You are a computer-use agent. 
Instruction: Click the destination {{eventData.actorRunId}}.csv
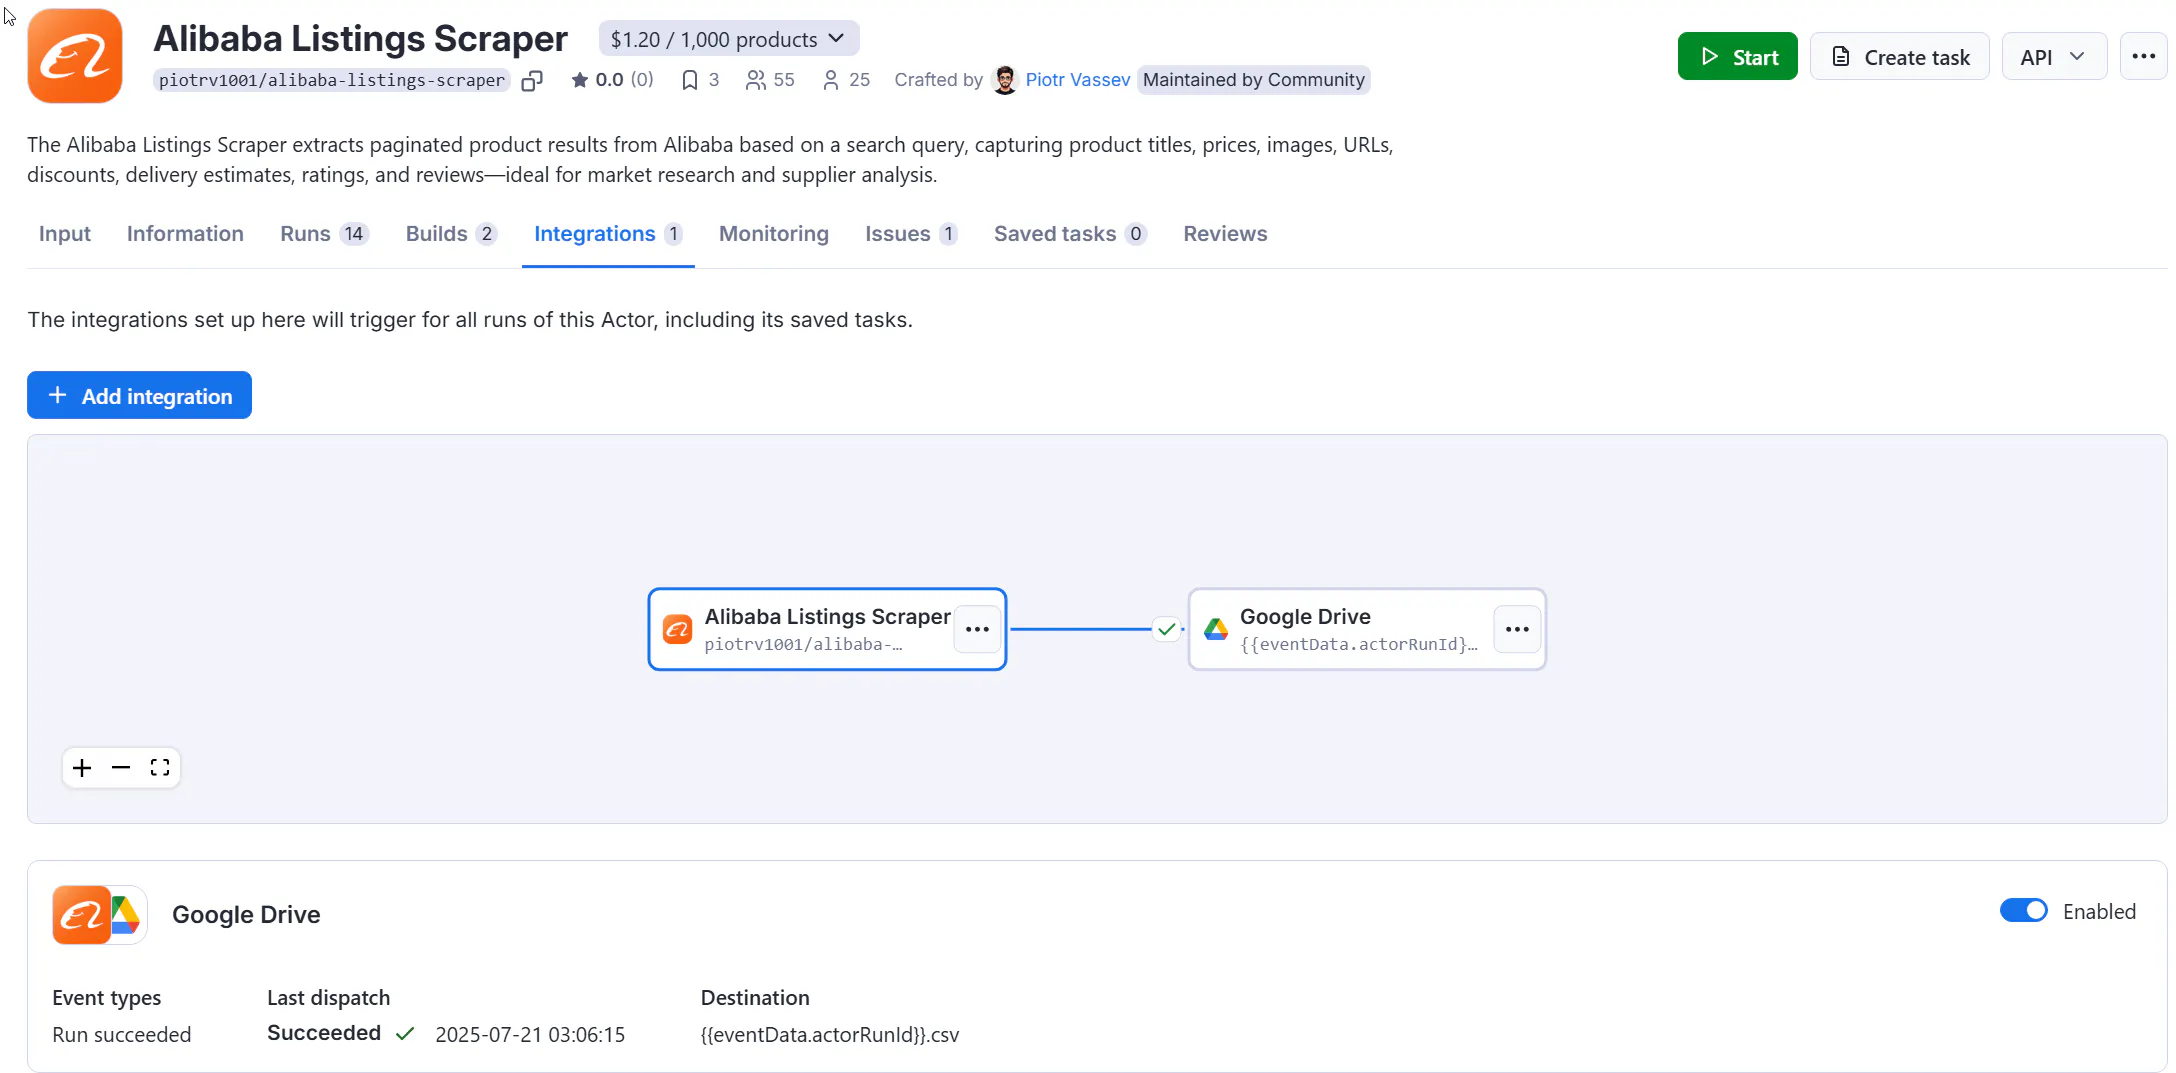[x=830, y=1035]
